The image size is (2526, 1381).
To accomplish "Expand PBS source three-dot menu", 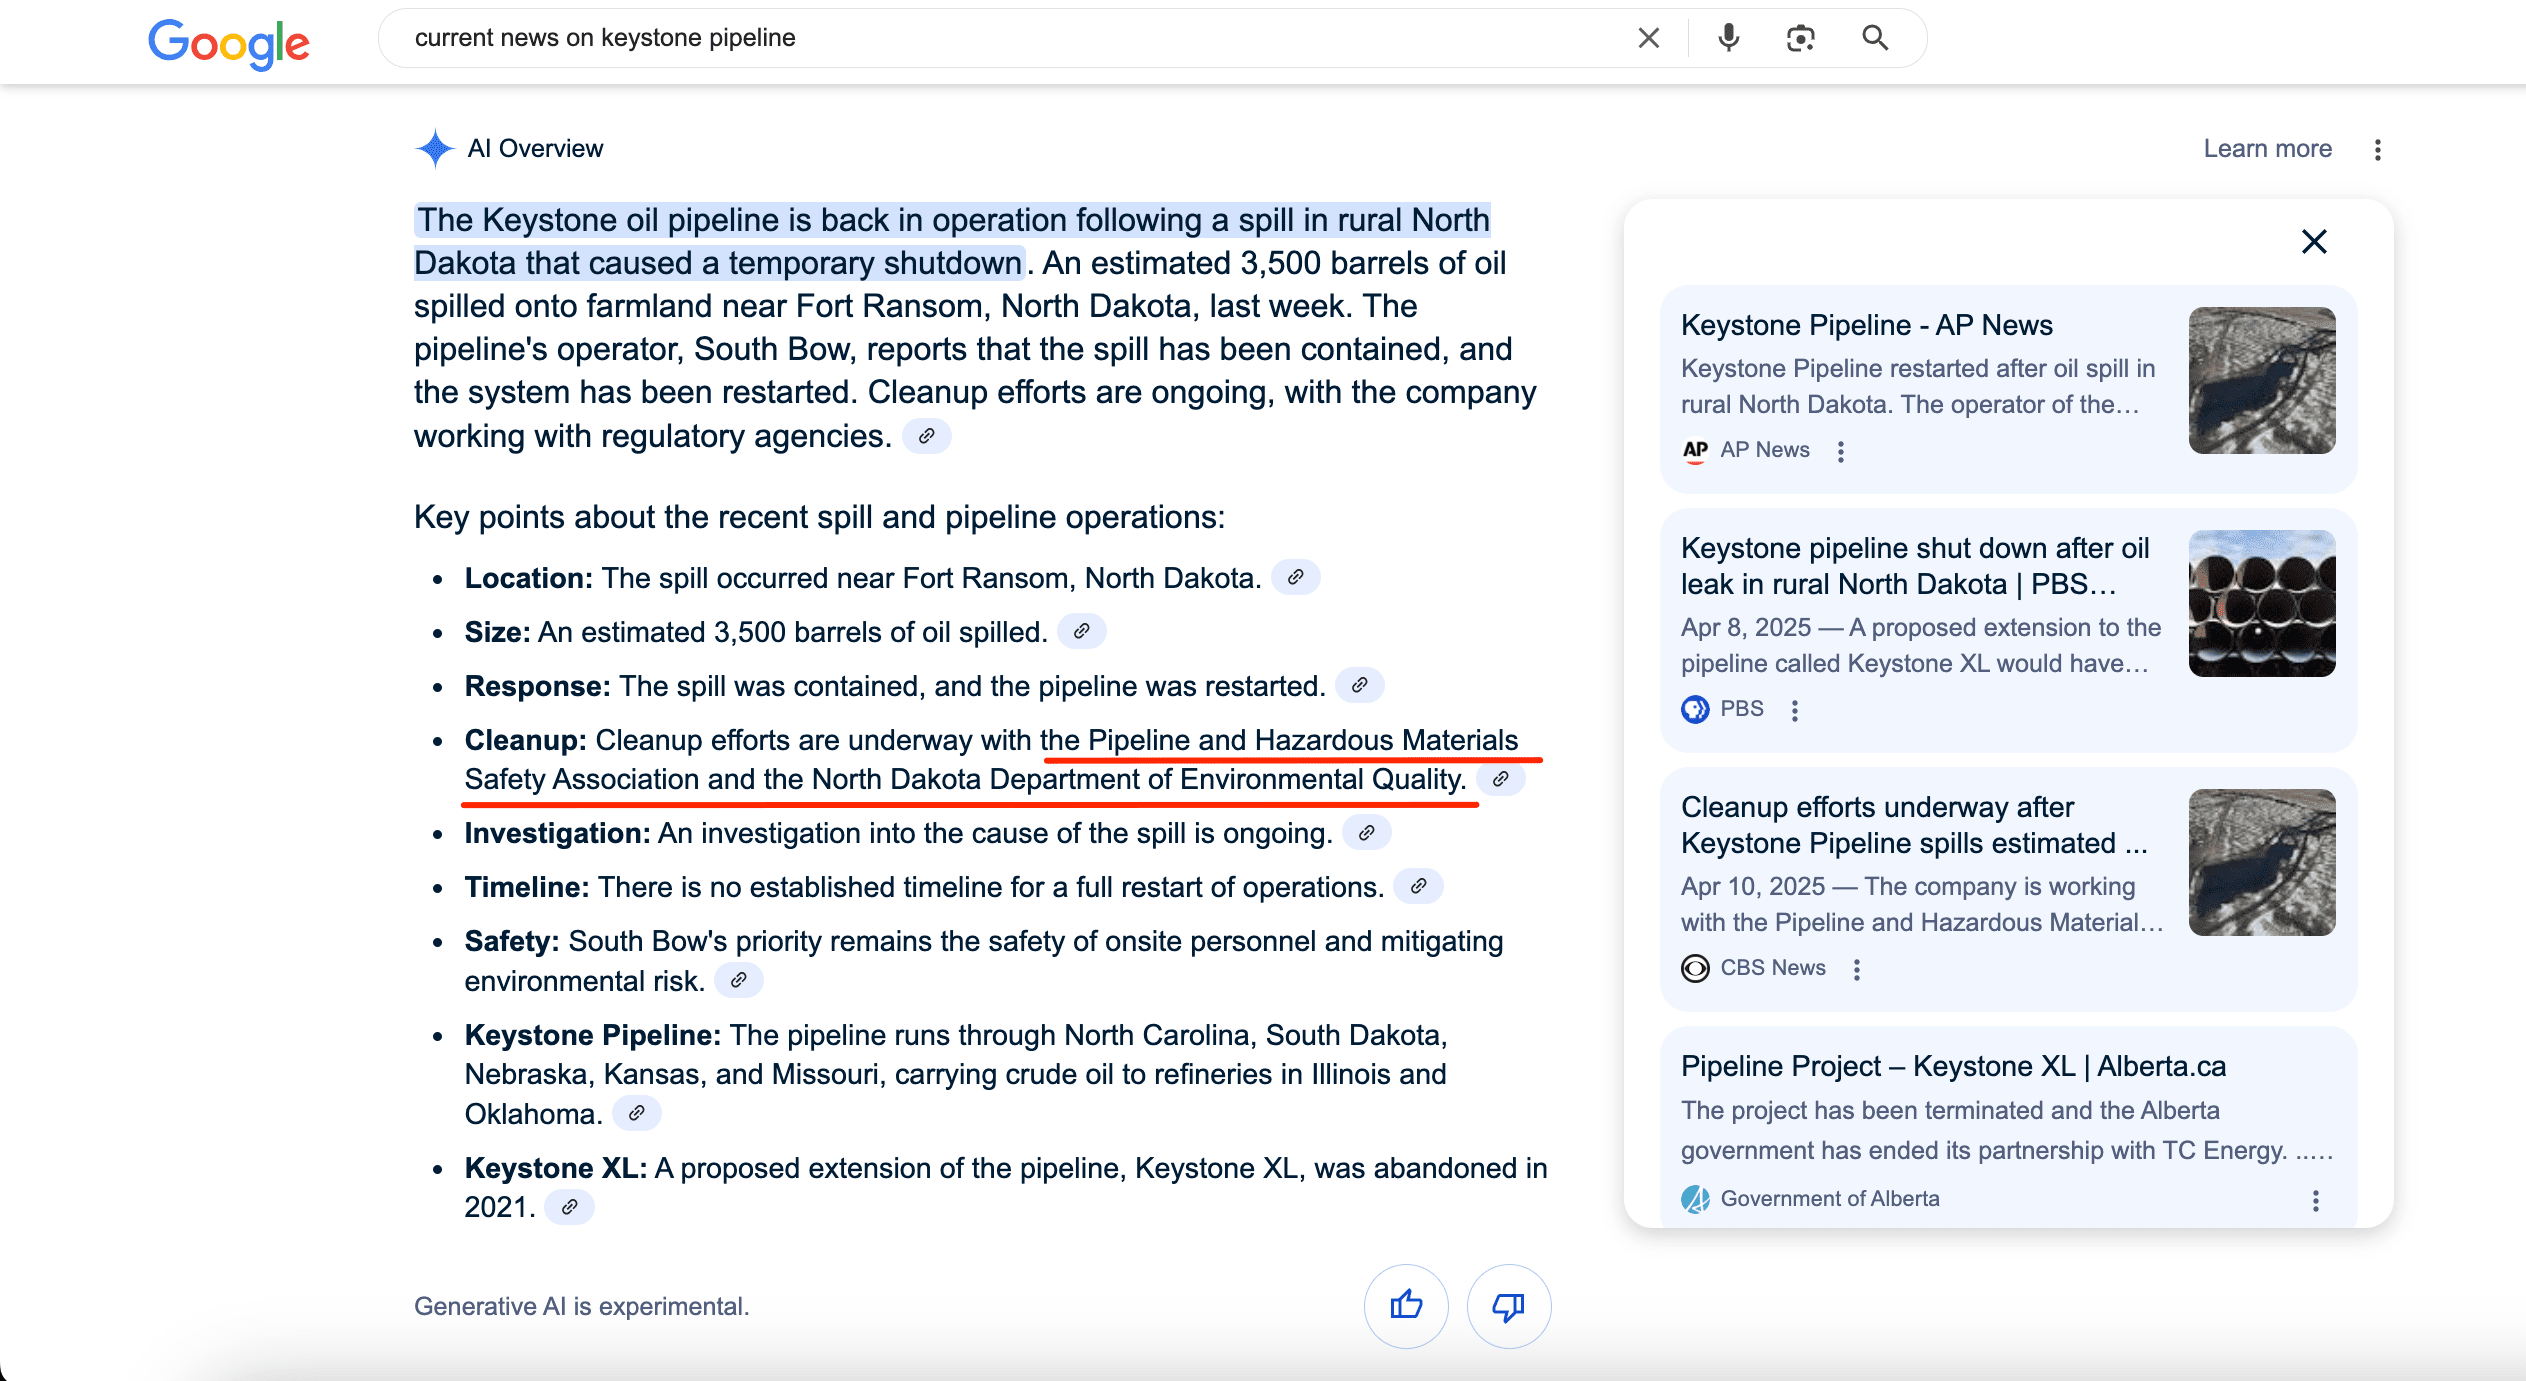I will [1794, 710].
